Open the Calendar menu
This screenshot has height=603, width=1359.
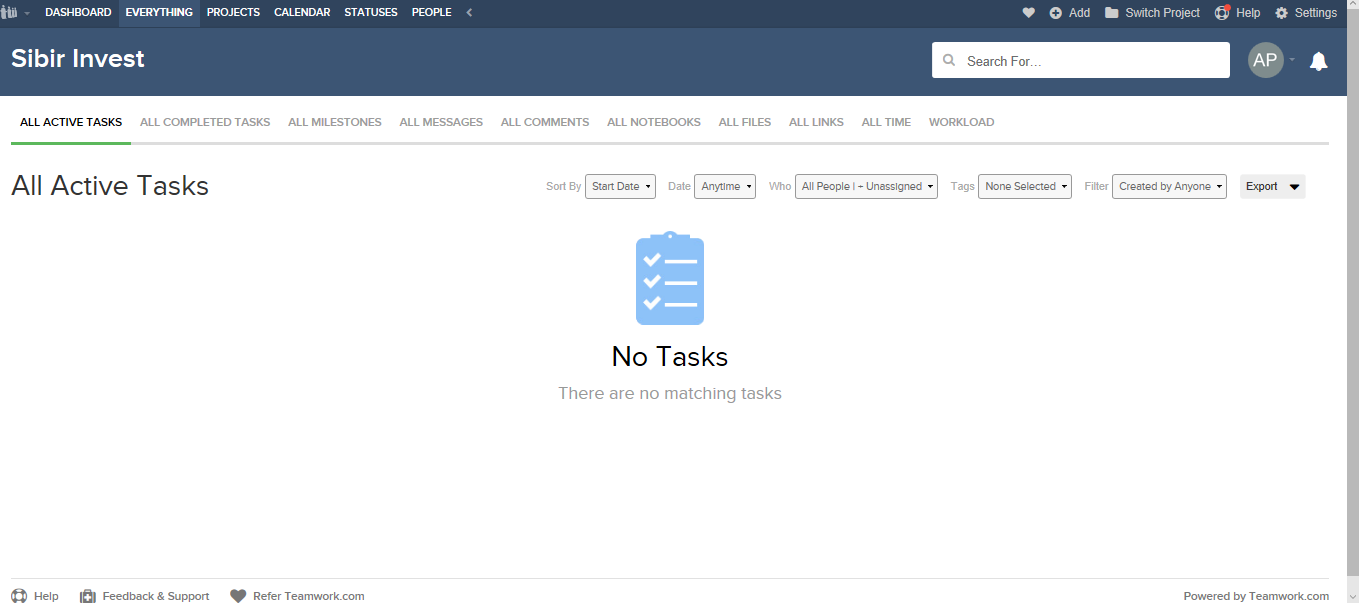tap(302, 13)
